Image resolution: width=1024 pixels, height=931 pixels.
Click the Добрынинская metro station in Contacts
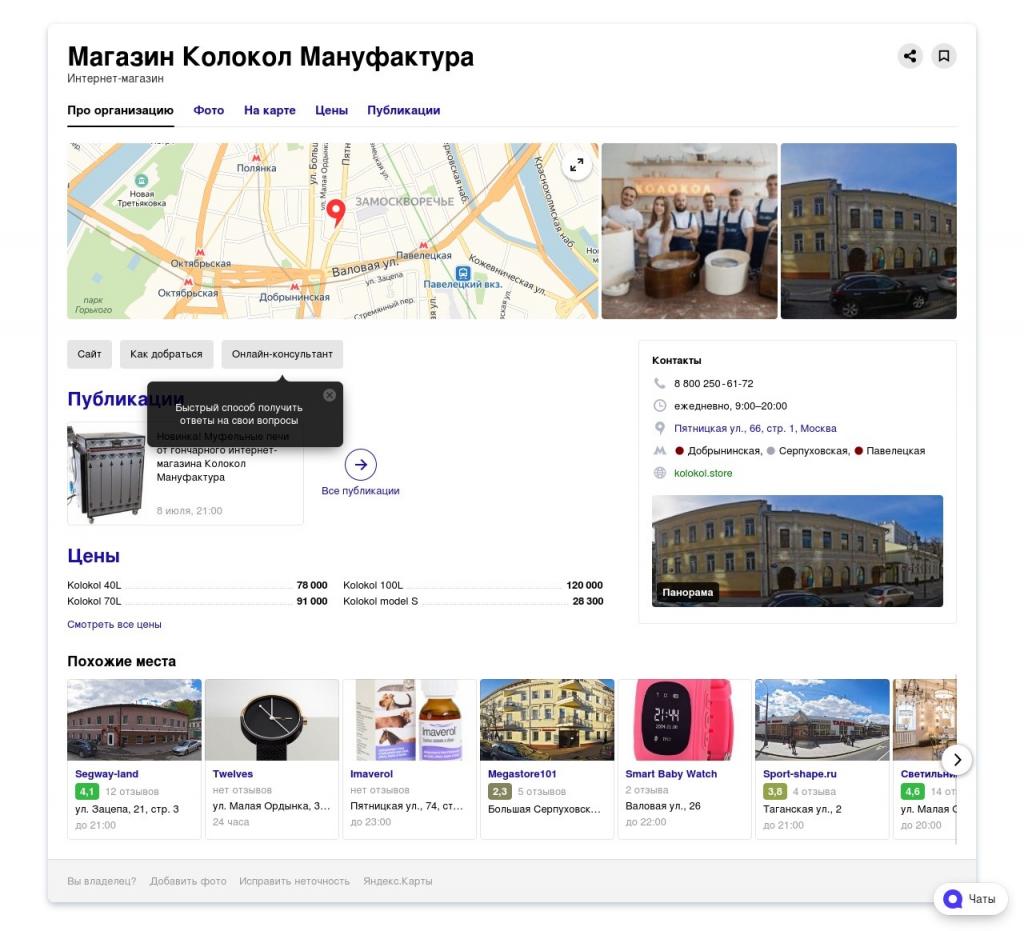click(723, 450)
